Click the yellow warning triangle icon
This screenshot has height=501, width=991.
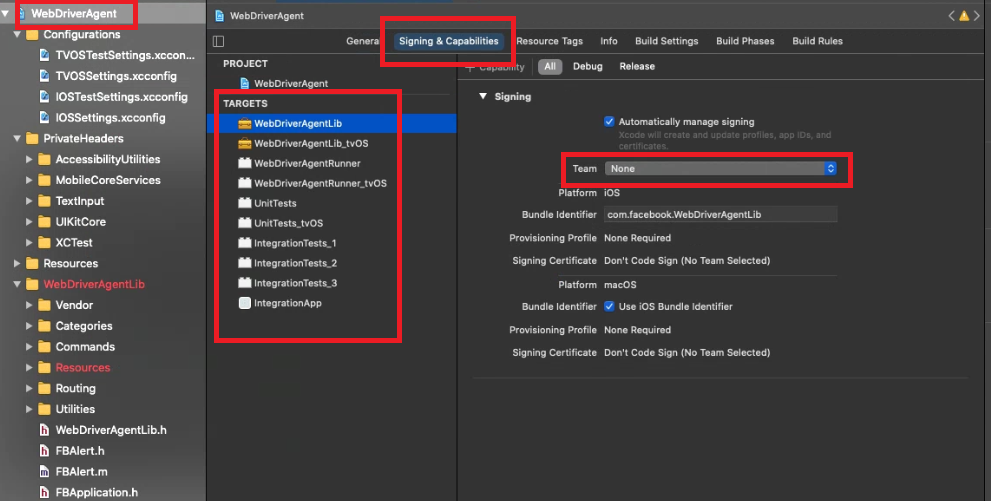[964, 16]
